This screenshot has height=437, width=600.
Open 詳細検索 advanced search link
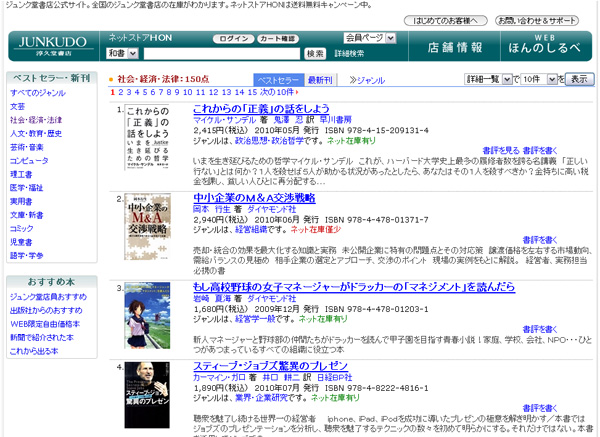349,54
